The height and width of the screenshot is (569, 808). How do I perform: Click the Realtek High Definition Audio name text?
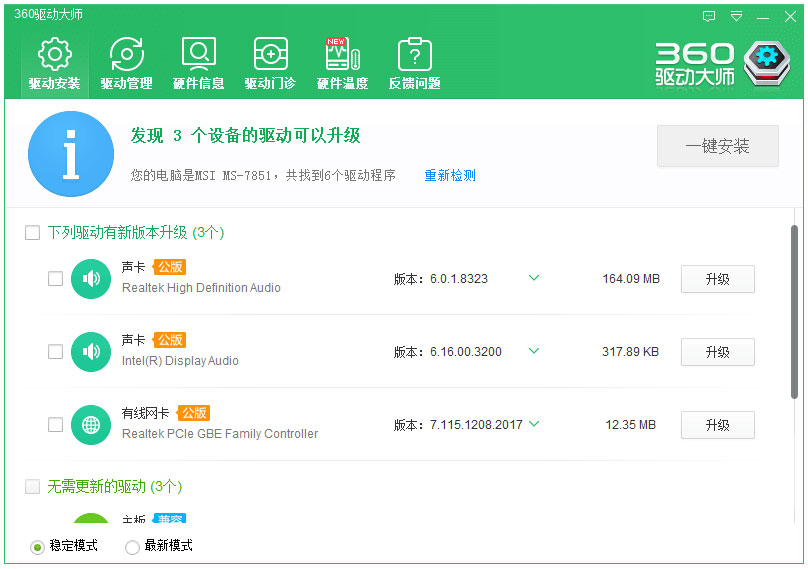coord(201,288)
